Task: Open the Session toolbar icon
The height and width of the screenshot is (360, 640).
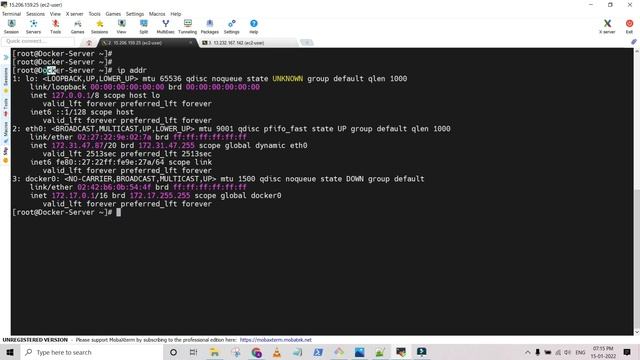Action: 11,27
